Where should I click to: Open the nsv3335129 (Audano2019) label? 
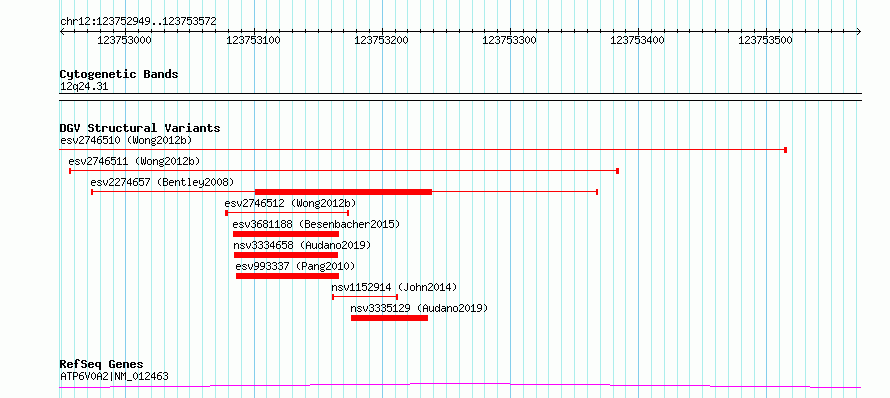(419, 308)
